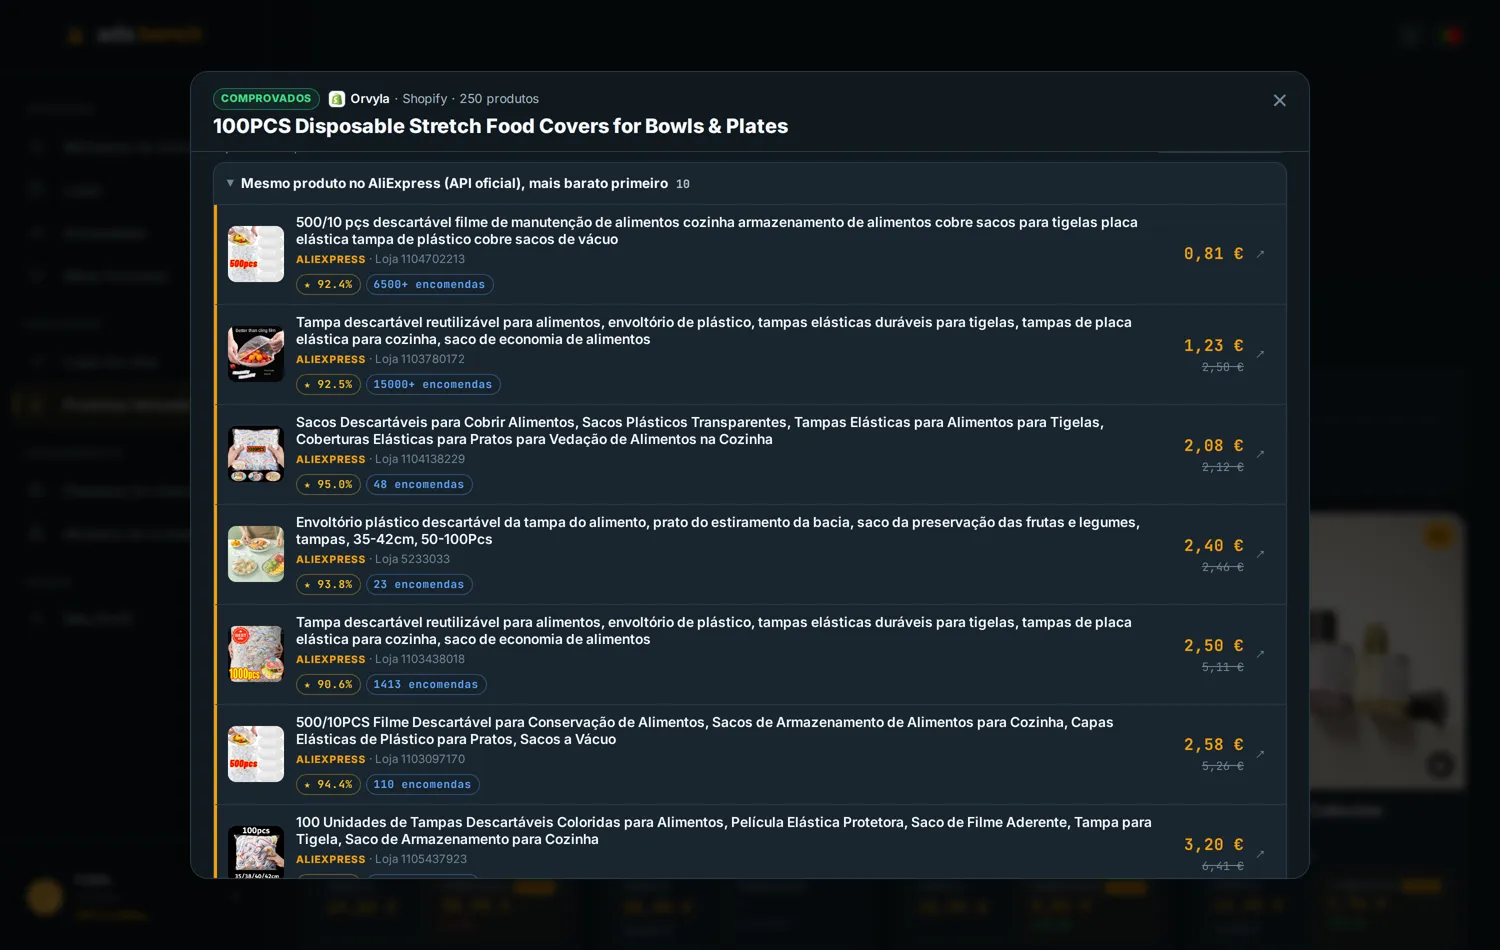Open external link for 2,08 € listing
Viewport: 1500px width, 950px height.
(1260, 454)
